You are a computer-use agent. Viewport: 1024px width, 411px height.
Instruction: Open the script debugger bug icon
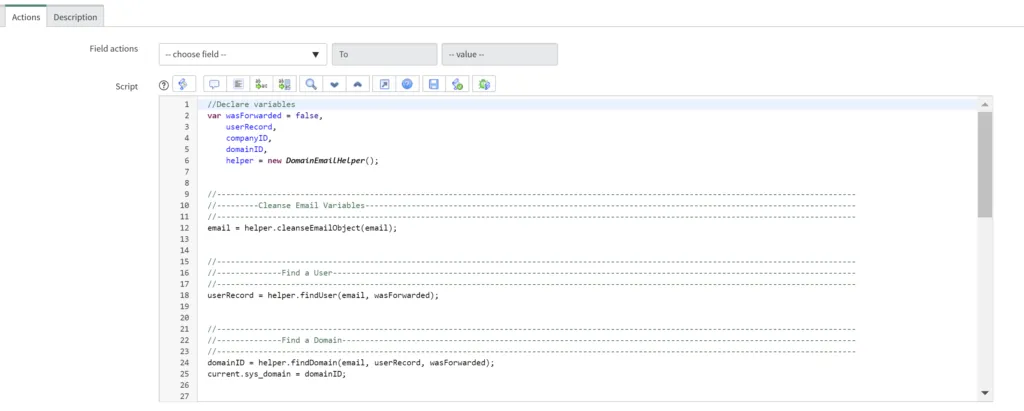(484, 85)
